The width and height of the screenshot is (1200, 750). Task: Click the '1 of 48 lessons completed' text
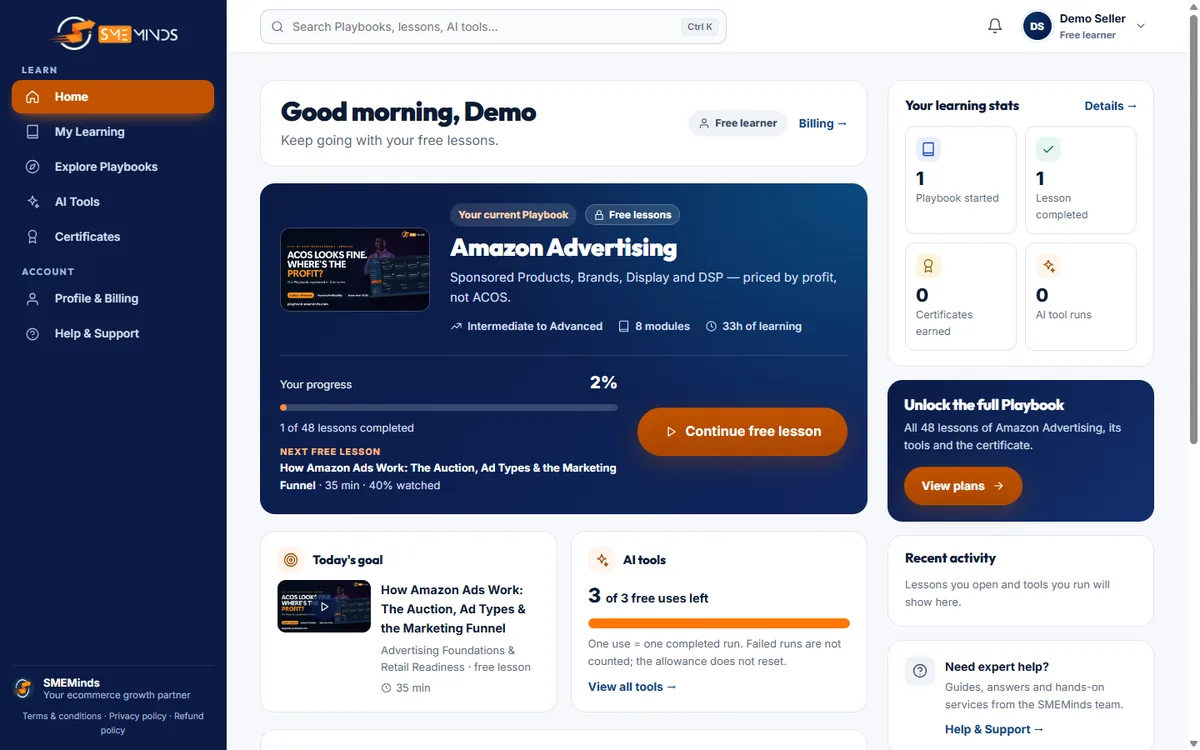click(x=347, y=428)
